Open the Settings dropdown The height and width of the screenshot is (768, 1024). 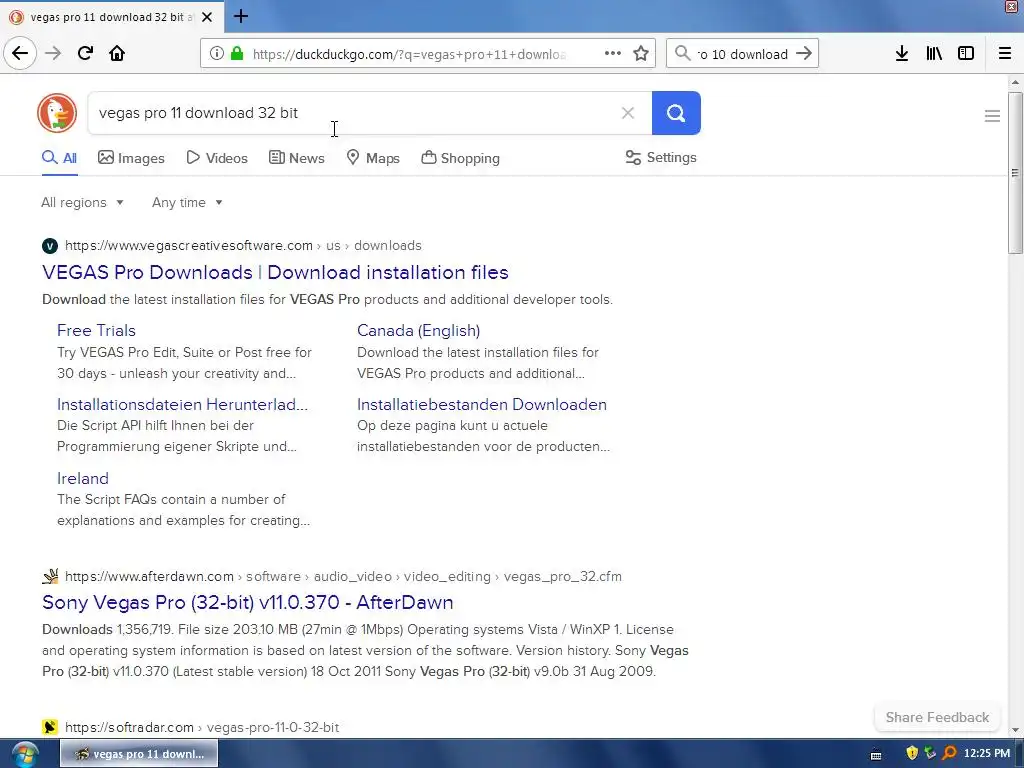[661, 157]
